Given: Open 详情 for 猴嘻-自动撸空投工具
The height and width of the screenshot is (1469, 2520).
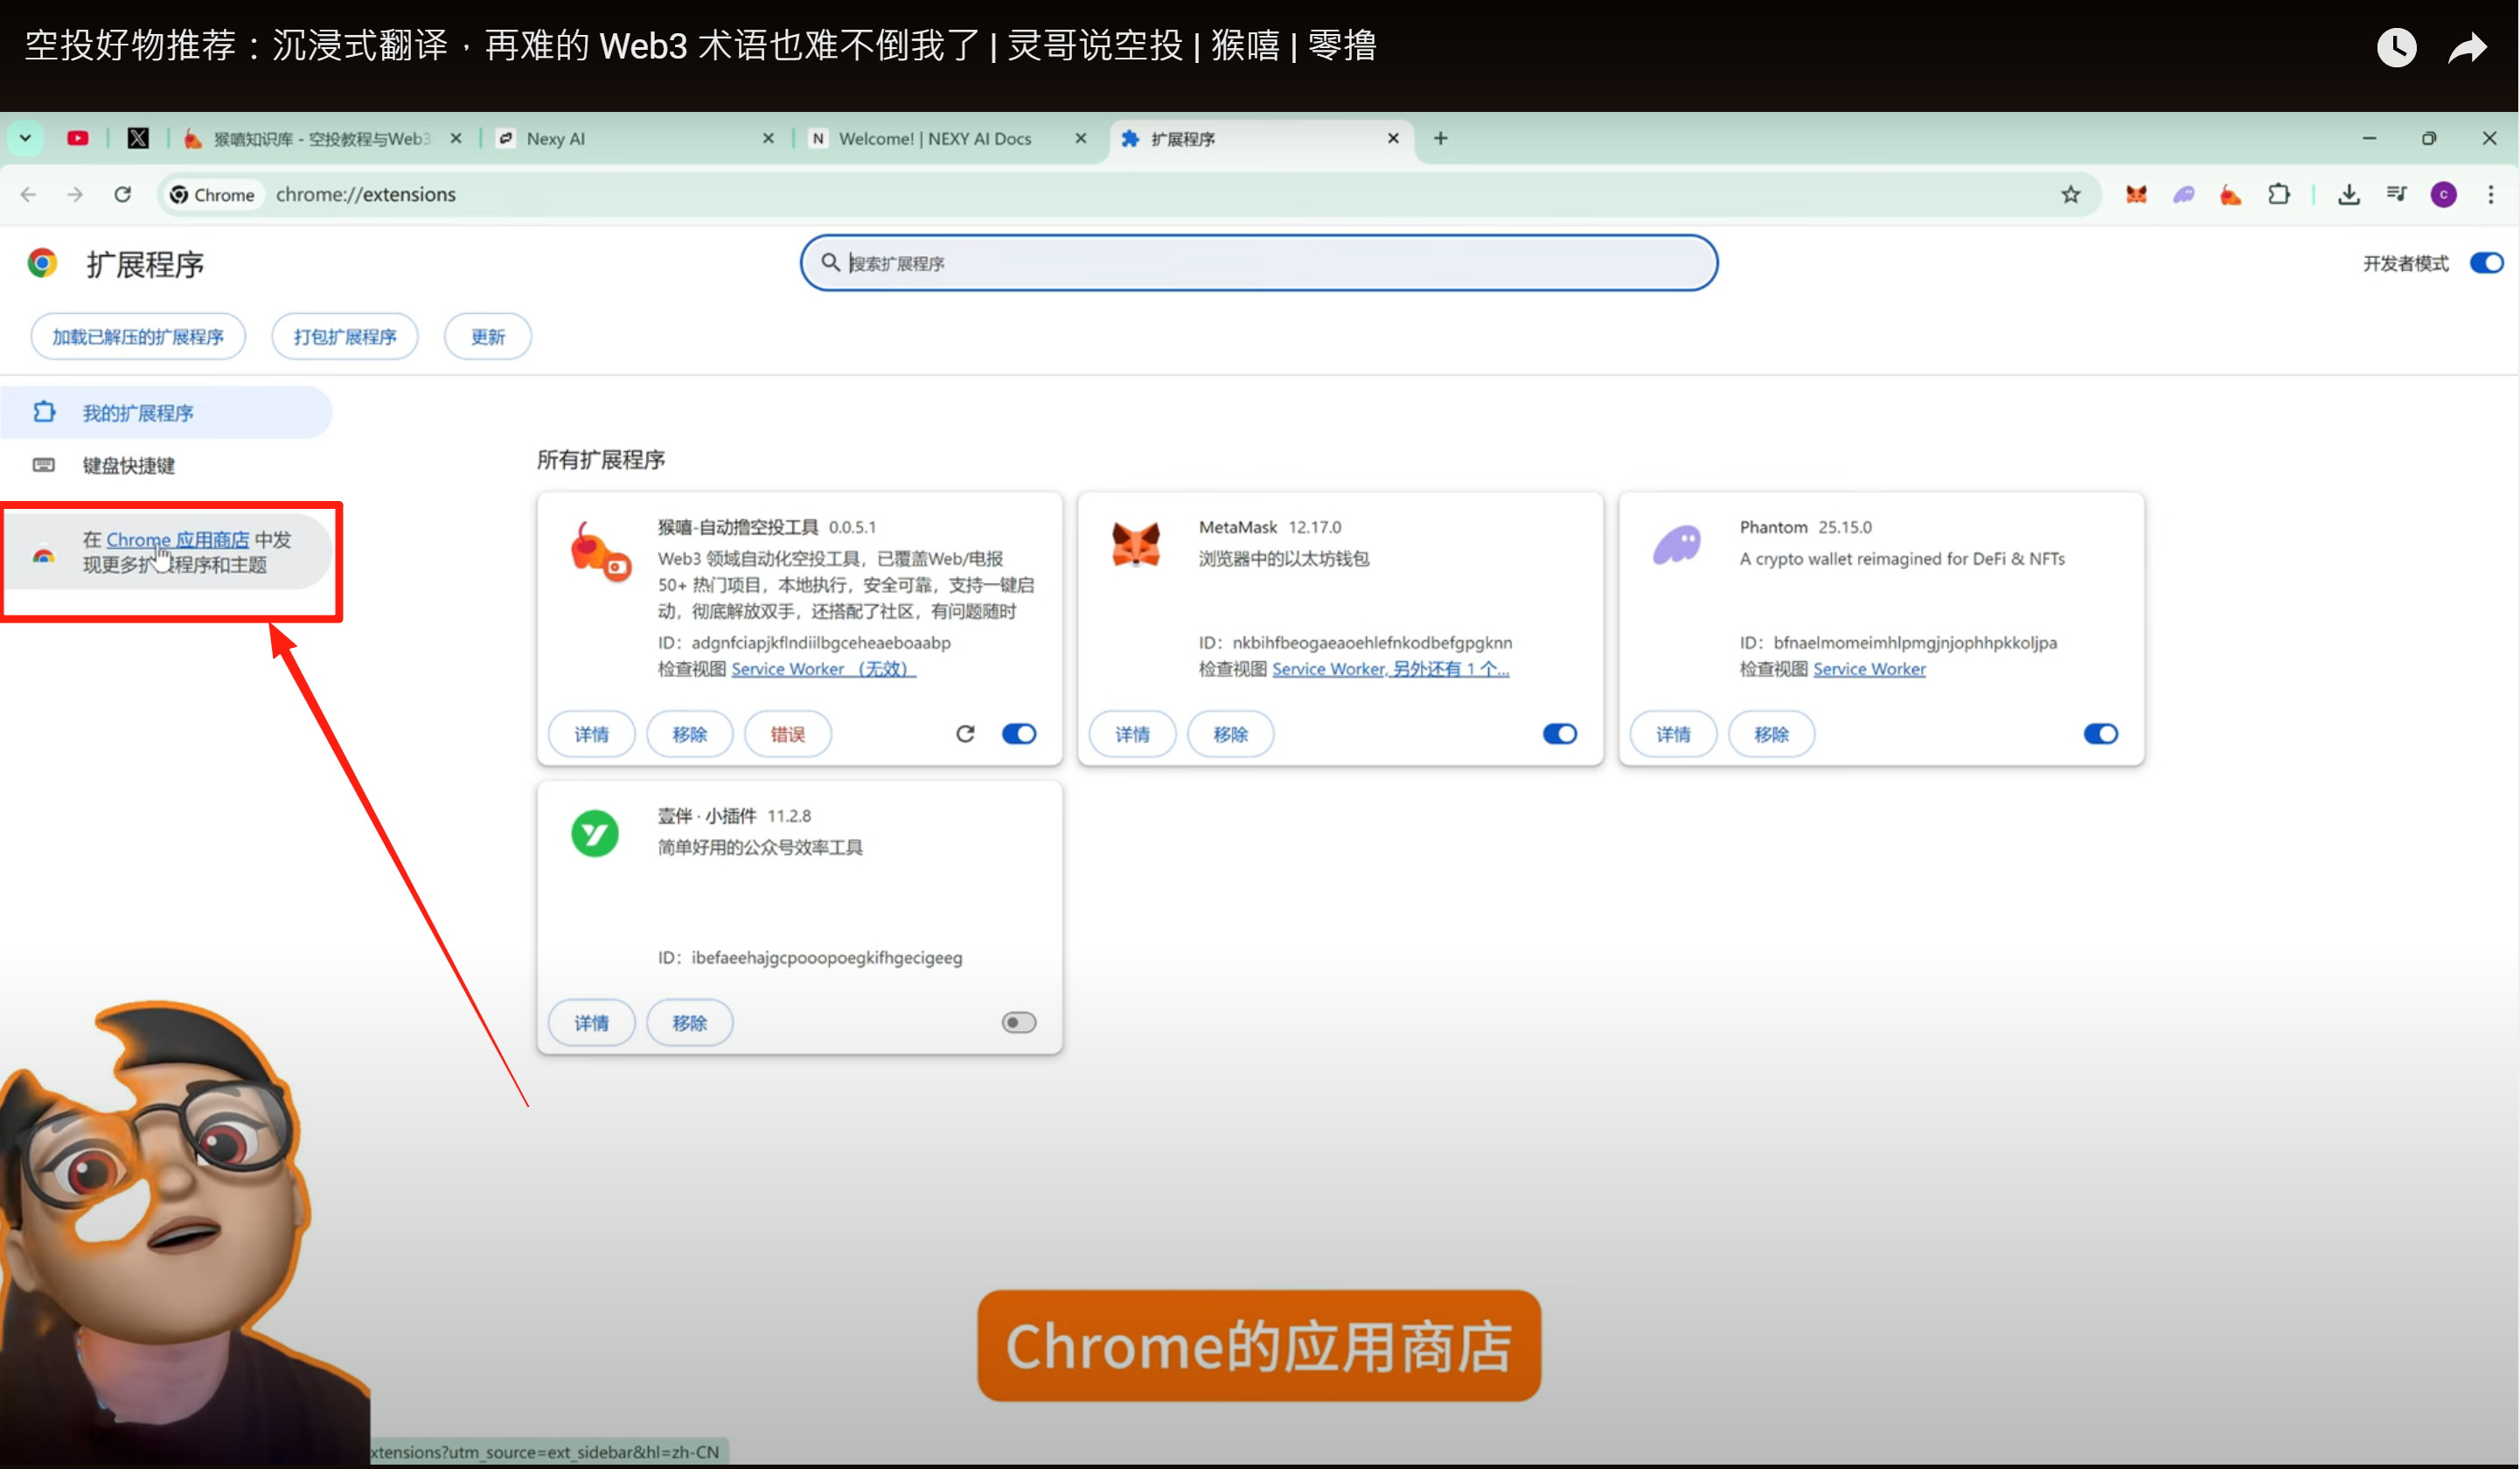Looking at the screenshot, I should (x=591, y=734).
